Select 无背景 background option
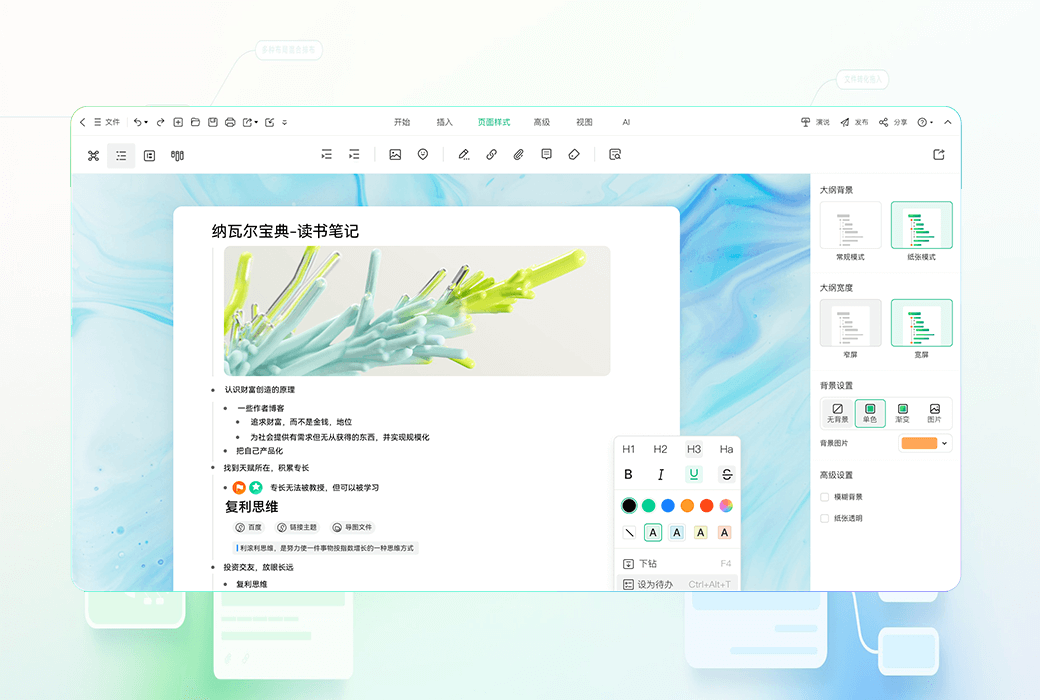The image size is (1040, 700). point(837,413)
